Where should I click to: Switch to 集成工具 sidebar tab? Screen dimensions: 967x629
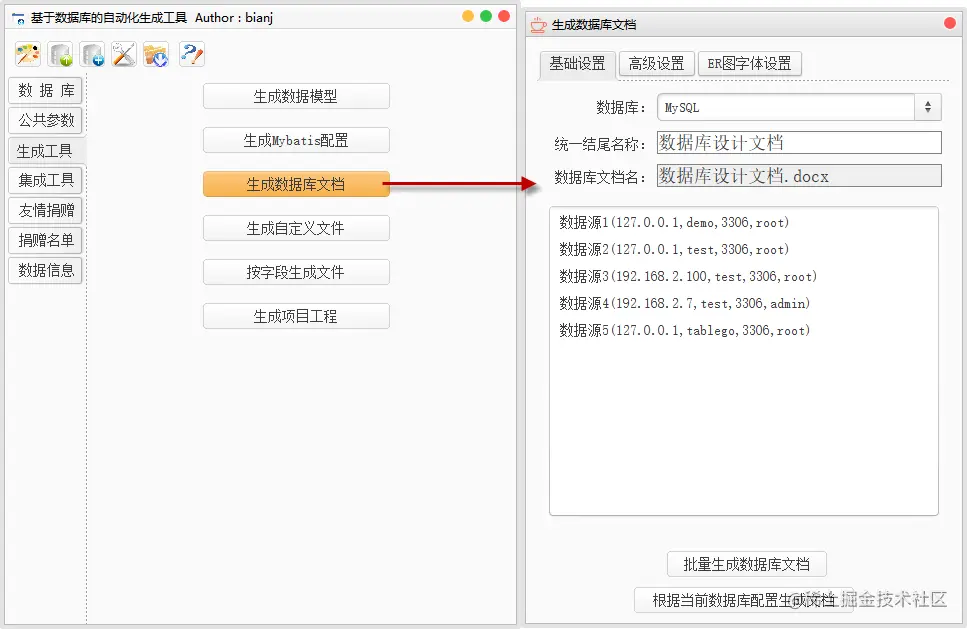pos(46,180)
